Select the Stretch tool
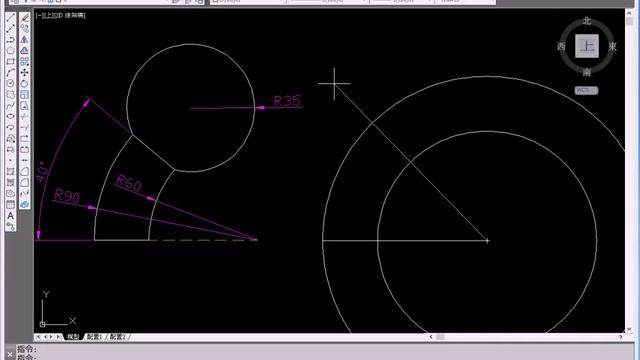 [24, 105]
